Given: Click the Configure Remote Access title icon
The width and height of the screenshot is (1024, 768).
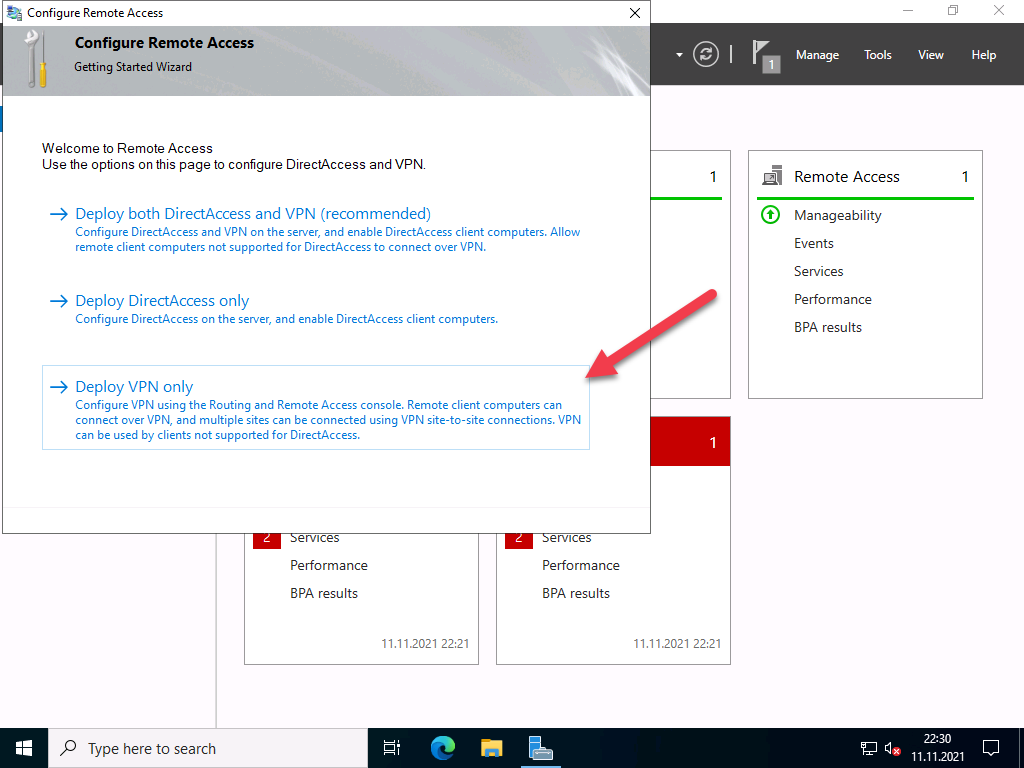Looking at the screenshot, I should click(x=14, y=12).
